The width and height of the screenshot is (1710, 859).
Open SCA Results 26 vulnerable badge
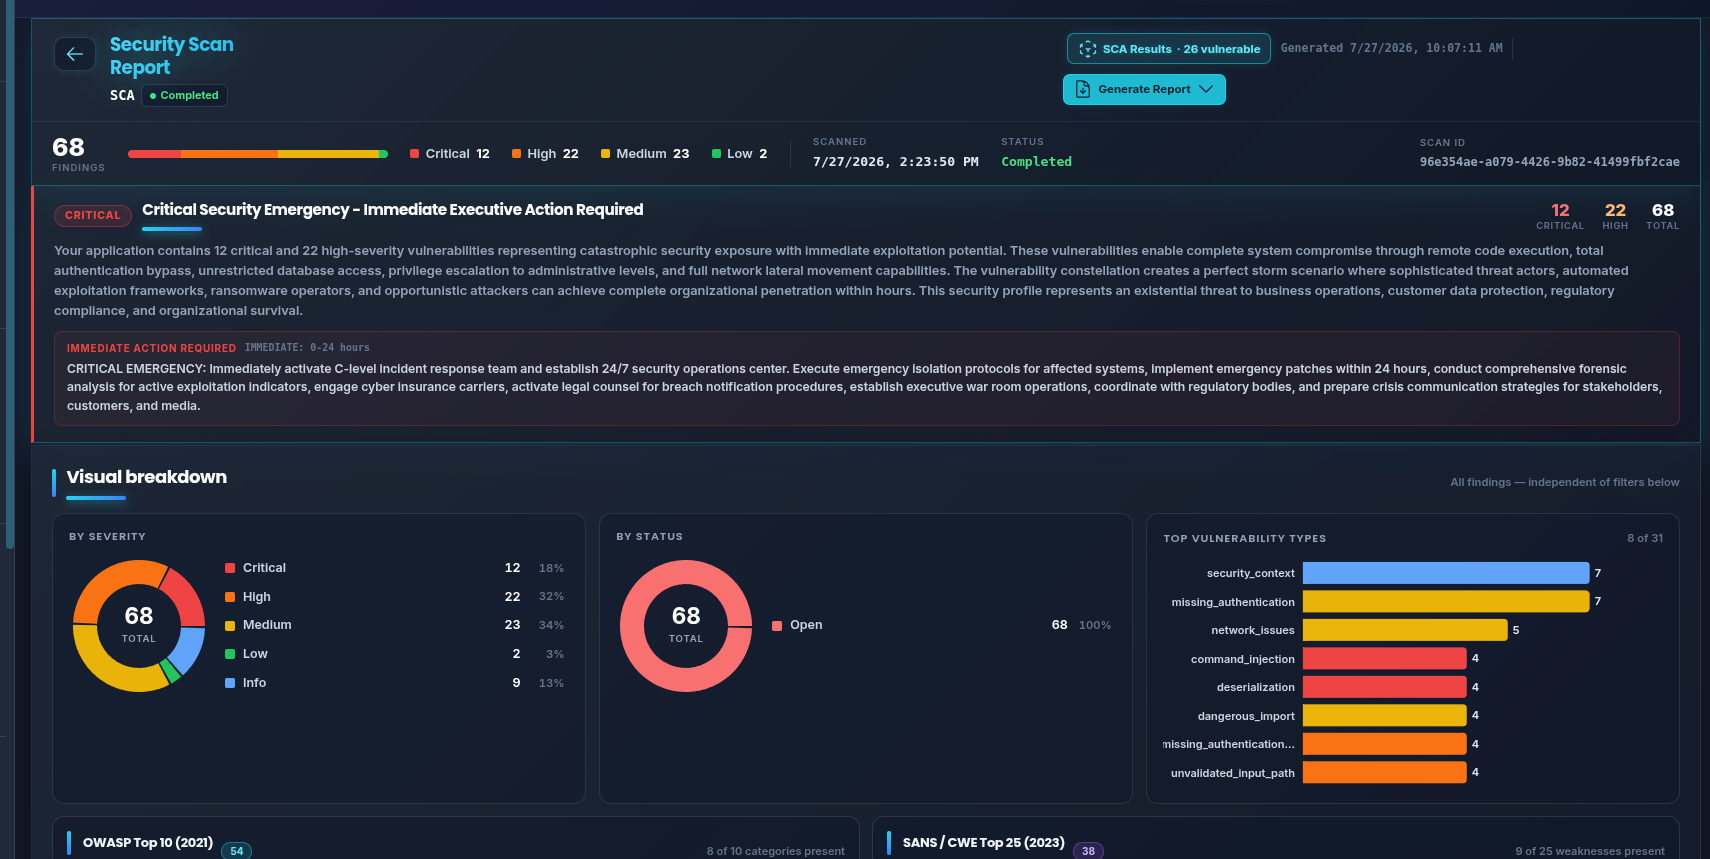point(1168,49)
